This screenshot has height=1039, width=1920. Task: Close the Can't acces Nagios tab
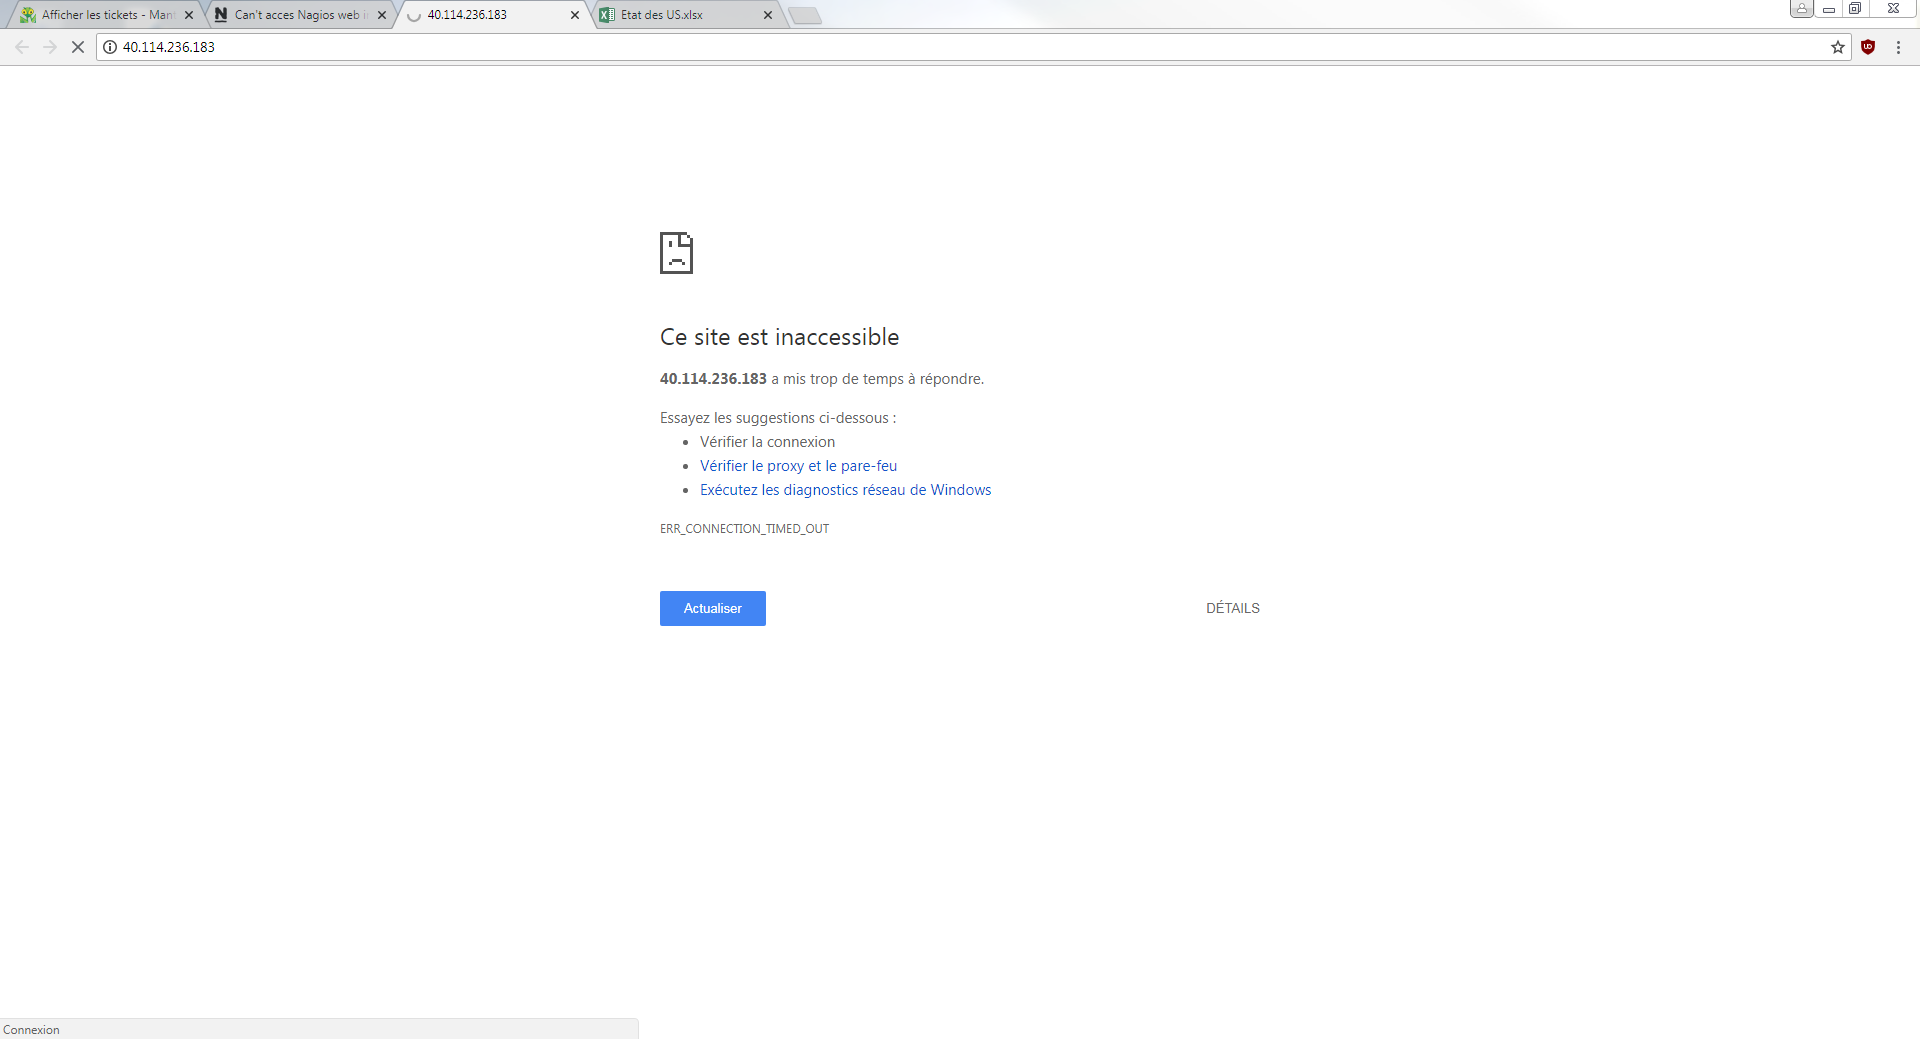[382, 15]
